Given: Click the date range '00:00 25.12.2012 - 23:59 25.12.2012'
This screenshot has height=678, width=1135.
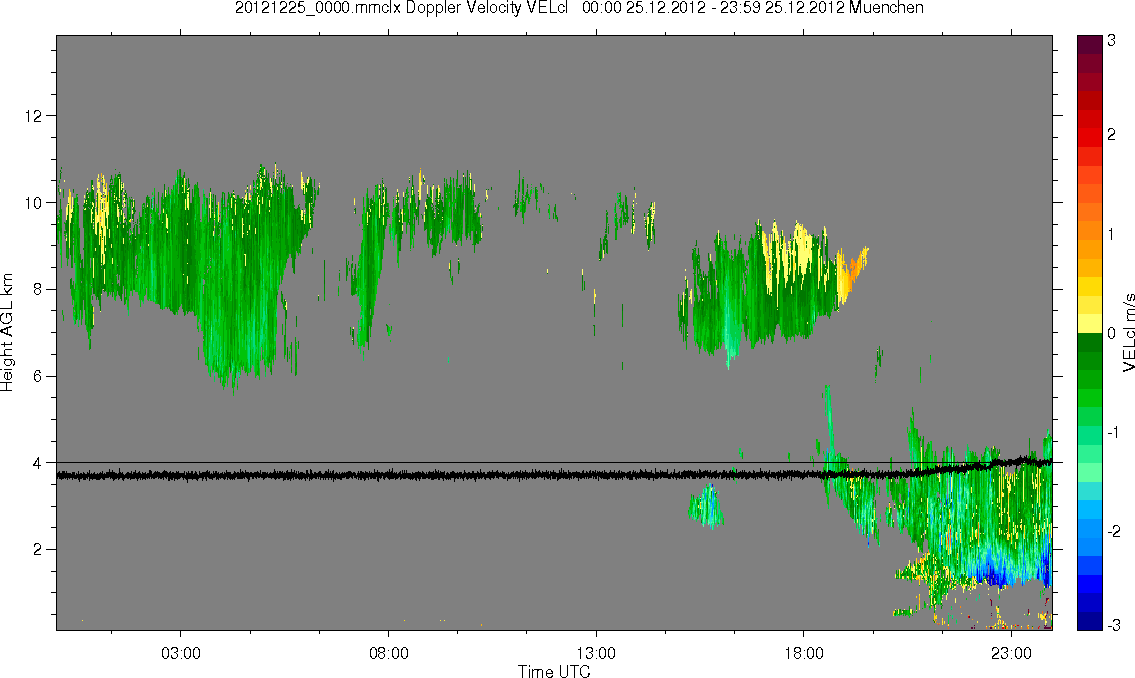Looking at the screenshot, I should pos(714,8).
